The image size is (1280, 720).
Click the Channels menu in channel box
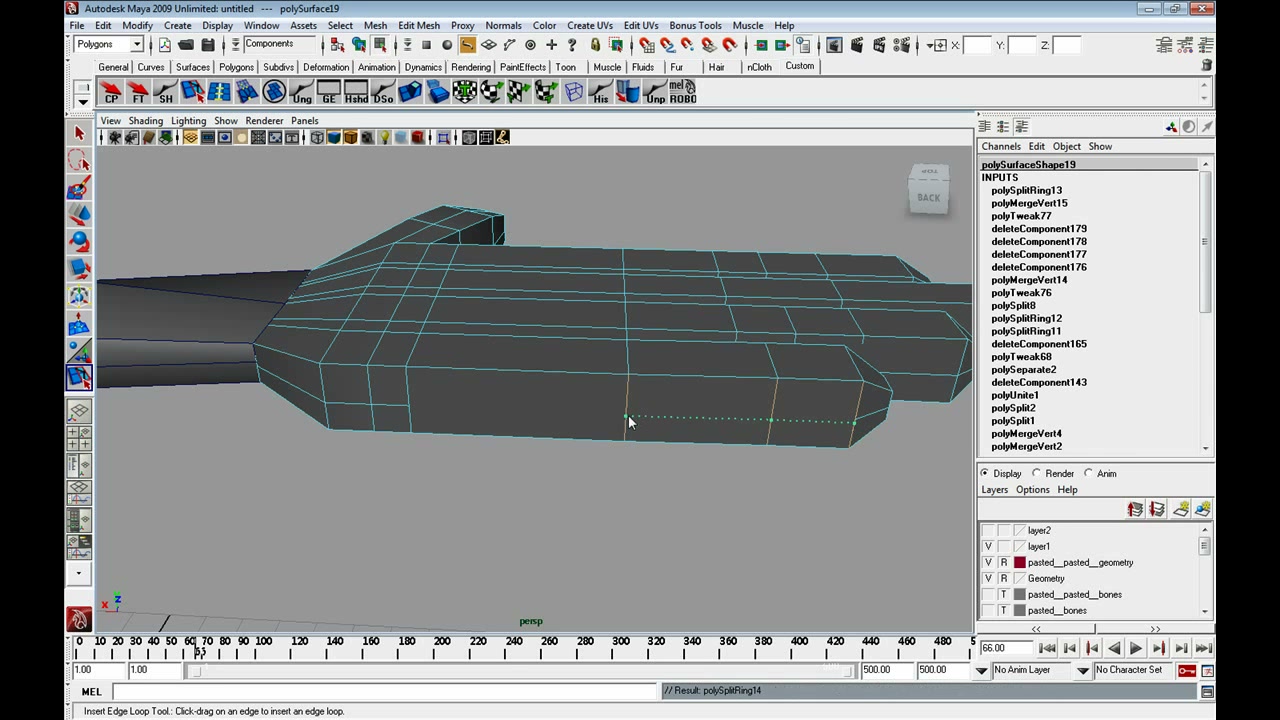[1000, 146]
